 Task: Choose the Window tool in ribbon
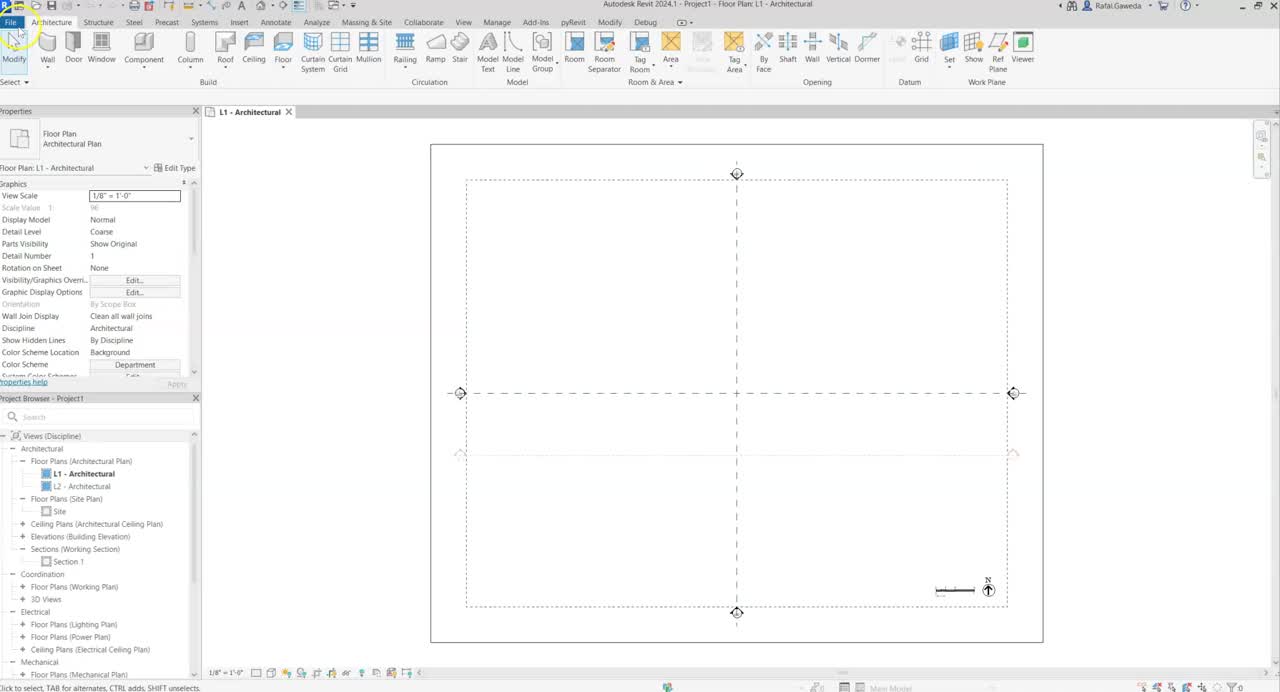pos(101,48)
